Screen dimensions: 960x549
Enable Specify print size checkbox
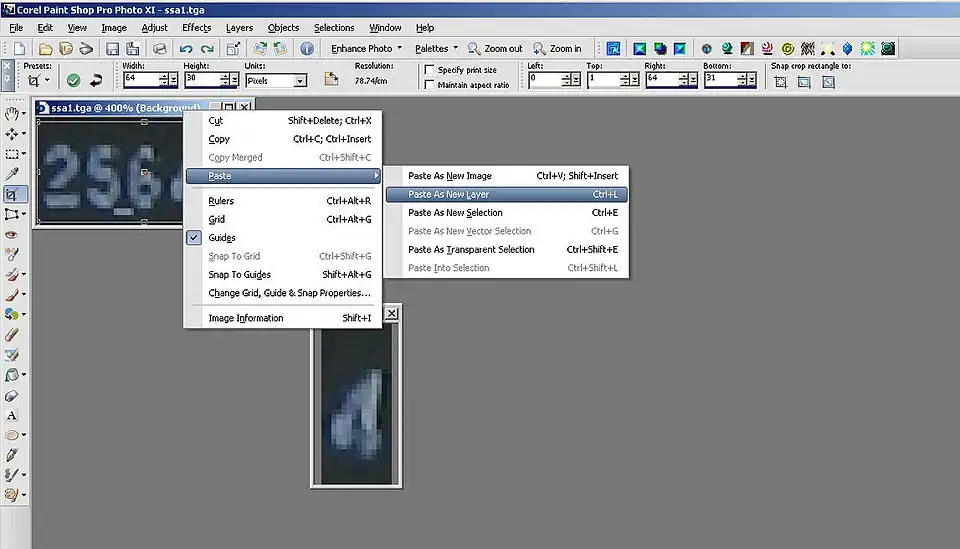click(x=429, y=70)
